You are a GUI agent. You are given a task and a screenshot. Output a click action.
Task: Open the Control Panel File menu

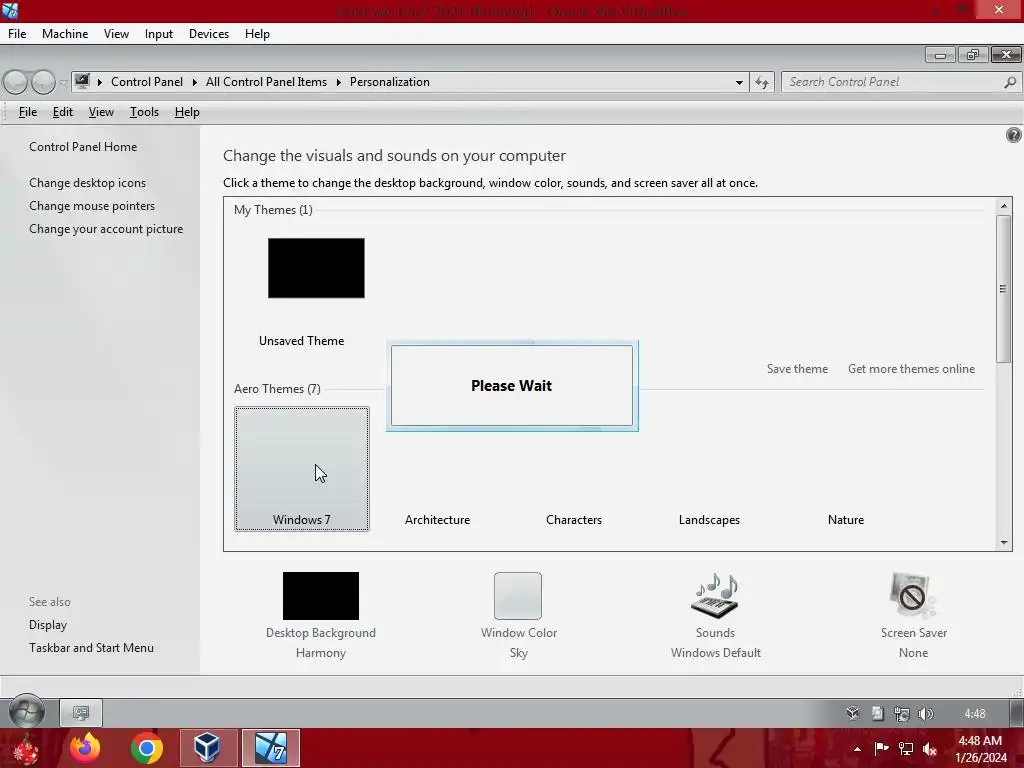tap(27, 112)
